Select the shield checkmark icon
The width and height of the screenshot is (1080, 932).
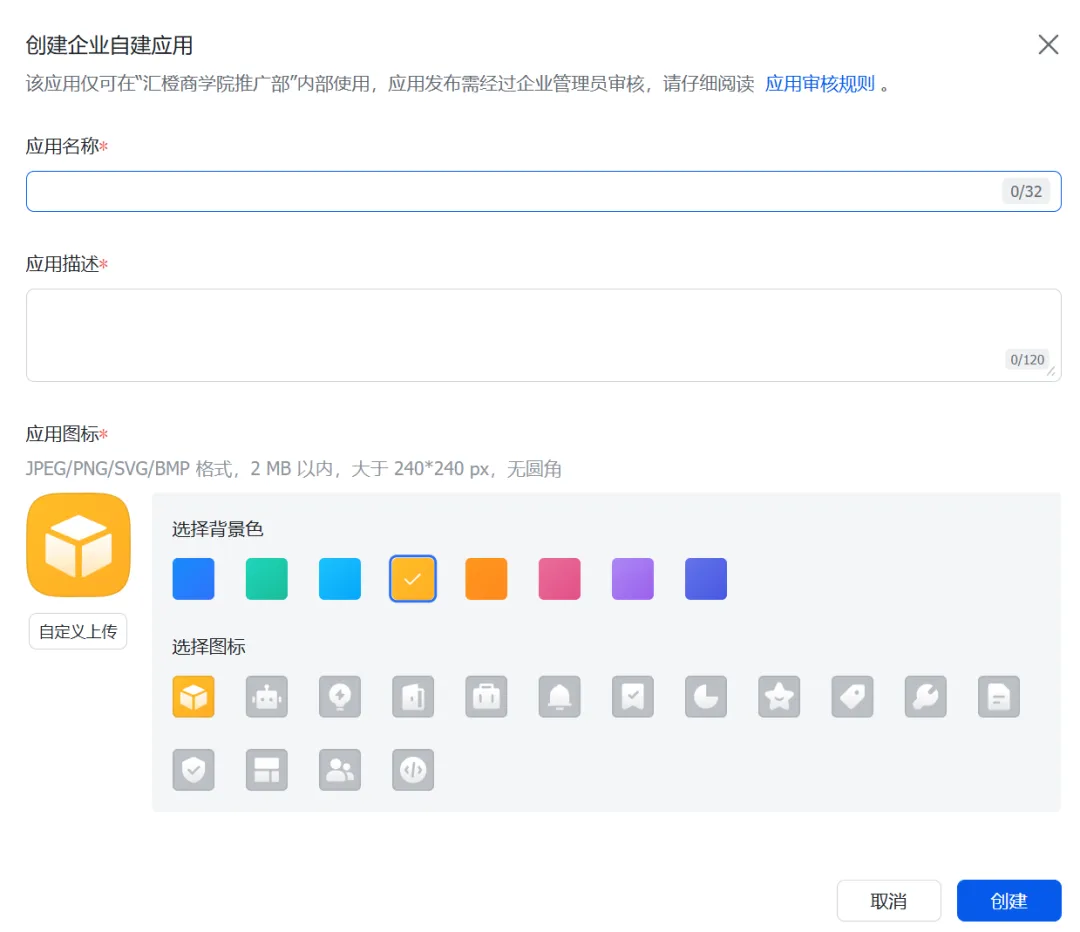click(194, 770)
